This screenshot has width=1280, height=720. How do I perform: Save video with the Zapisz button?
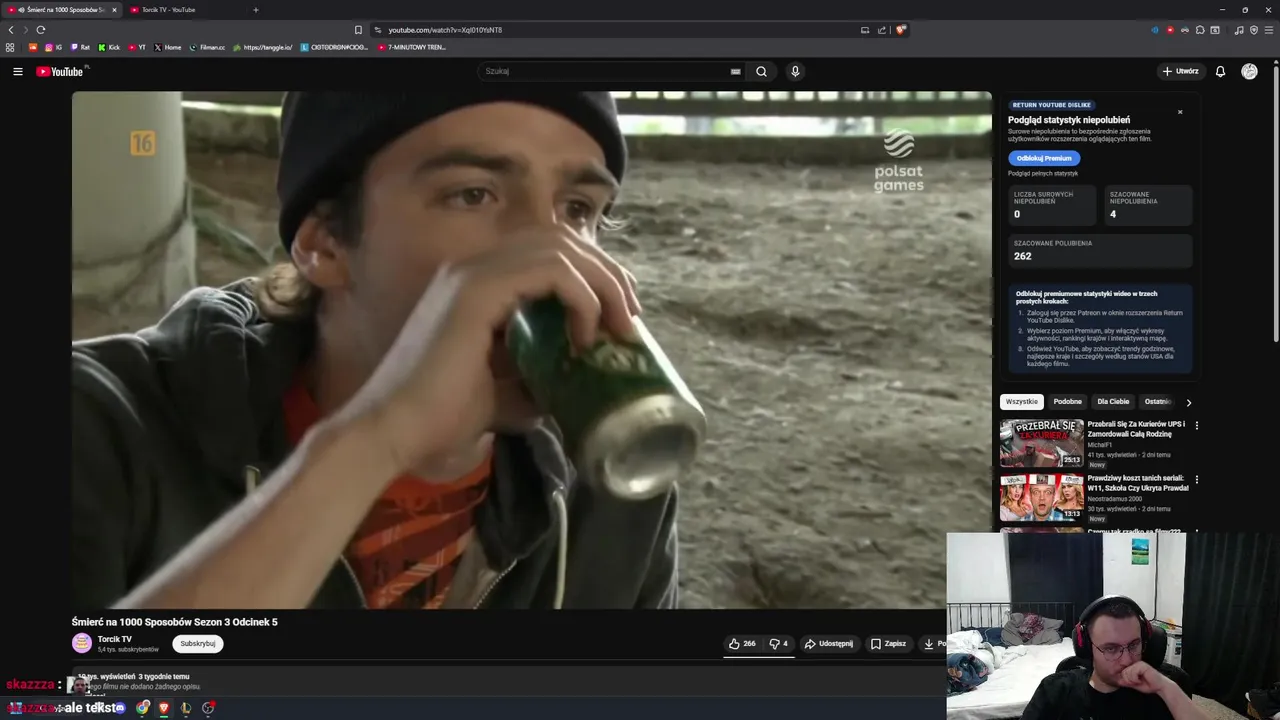(x=888, y=644)
